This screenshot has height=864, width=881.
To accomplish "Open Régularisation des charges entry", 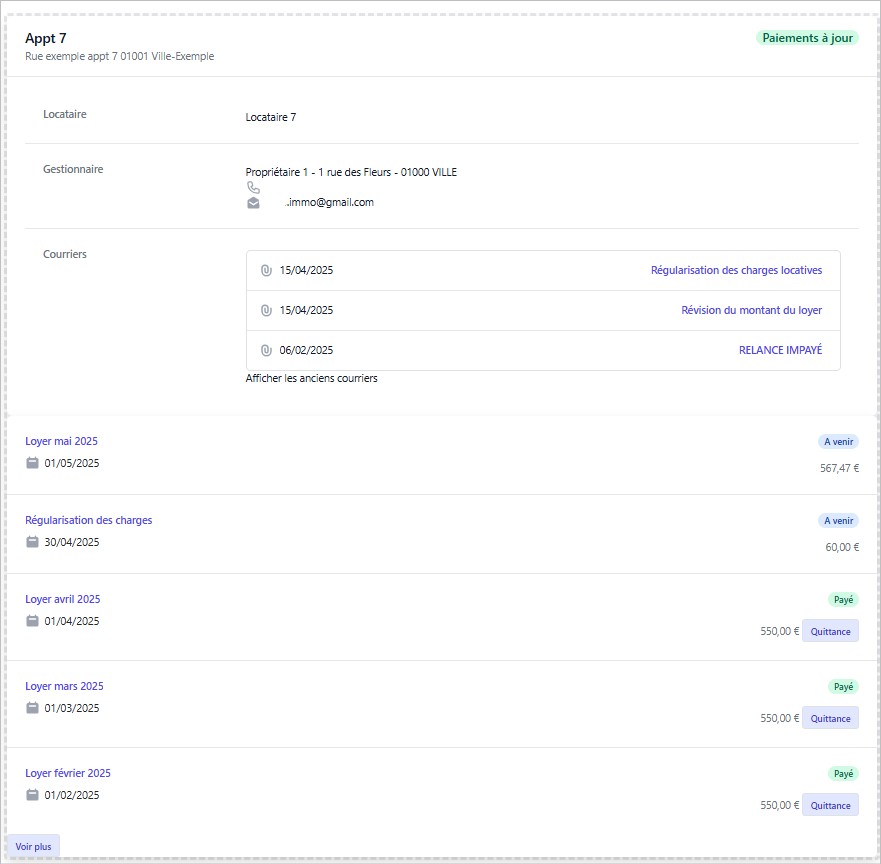I will tap(88, 520).
